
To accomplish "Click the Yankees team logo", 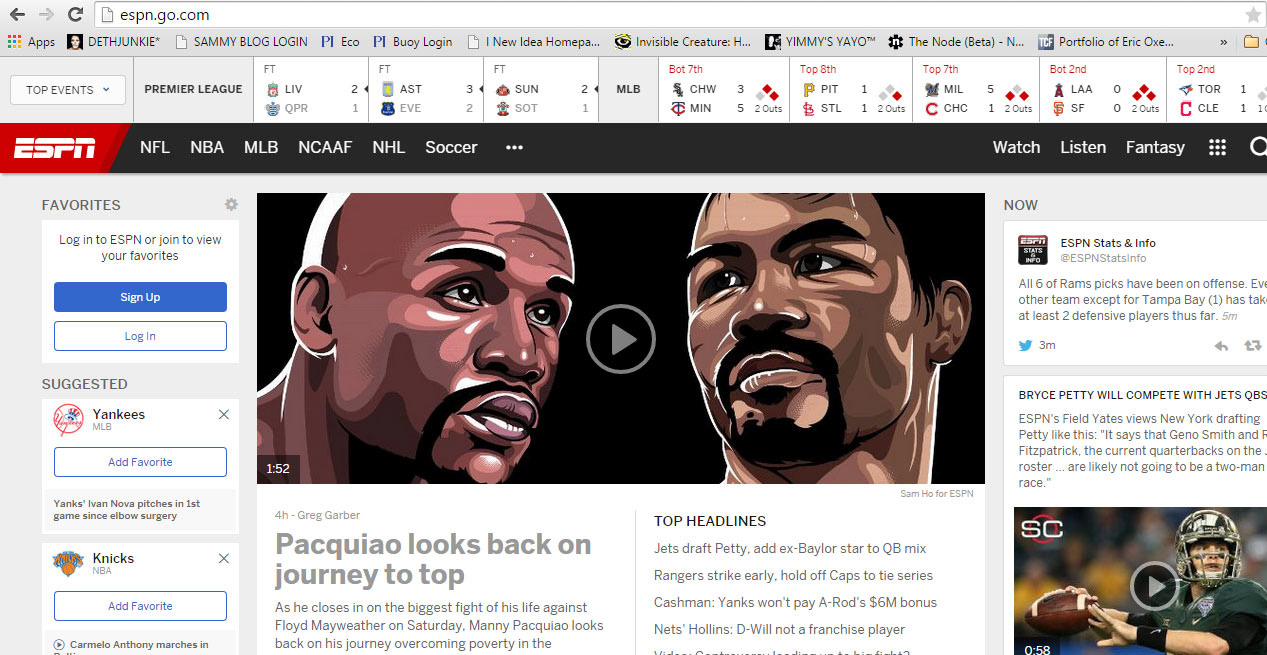I will point(69,420).
